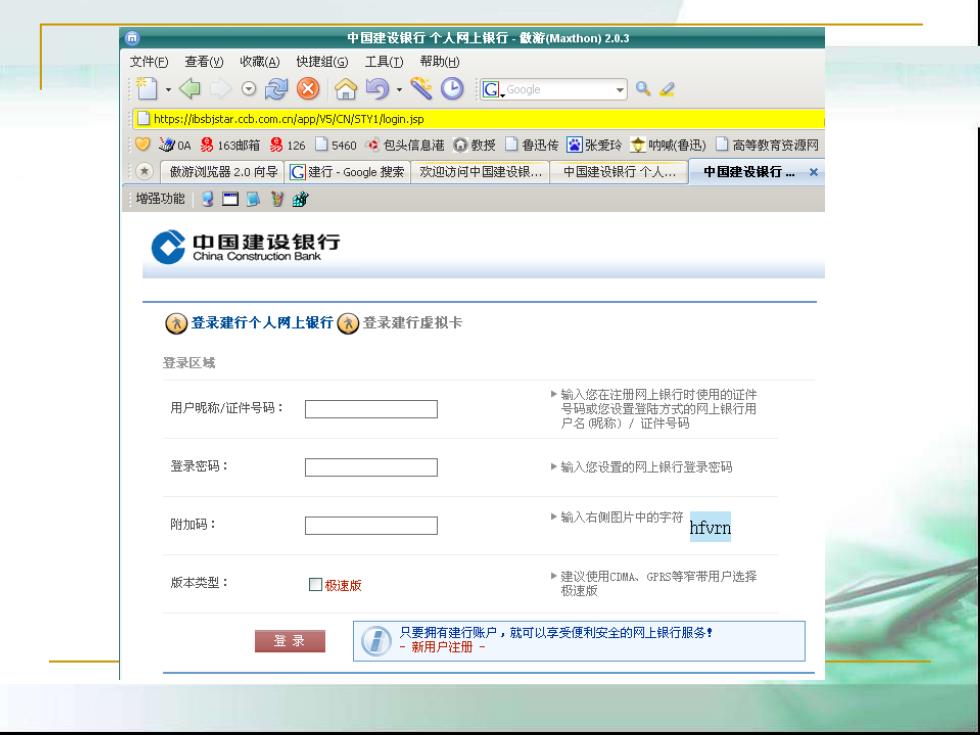The height and width of the screenshot is (735, 980).
Task: Close the active 中国建设银行 tab
Action: 813,172
